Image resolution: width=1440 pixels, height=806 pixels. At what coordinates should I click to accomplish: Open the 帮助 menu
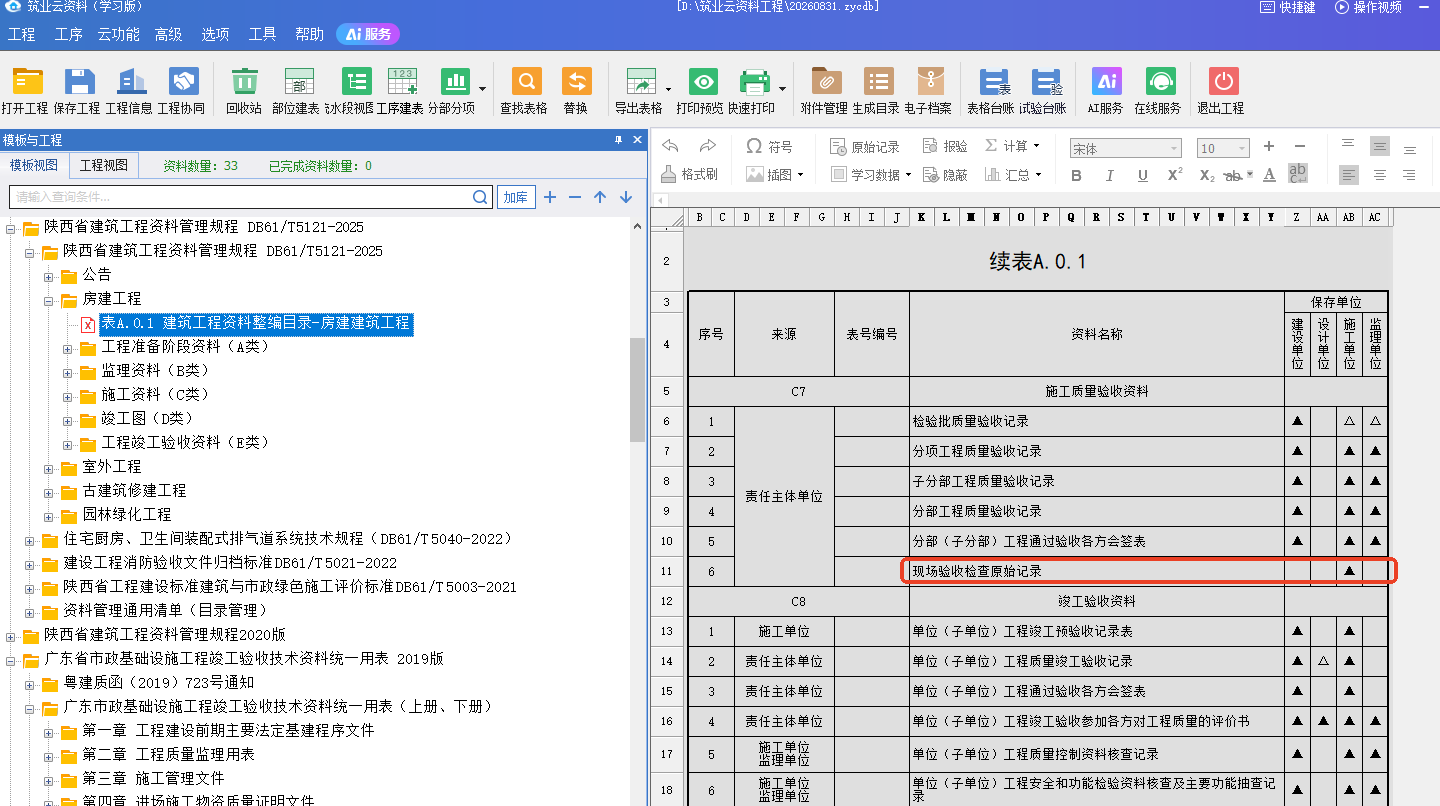[309, 34]
